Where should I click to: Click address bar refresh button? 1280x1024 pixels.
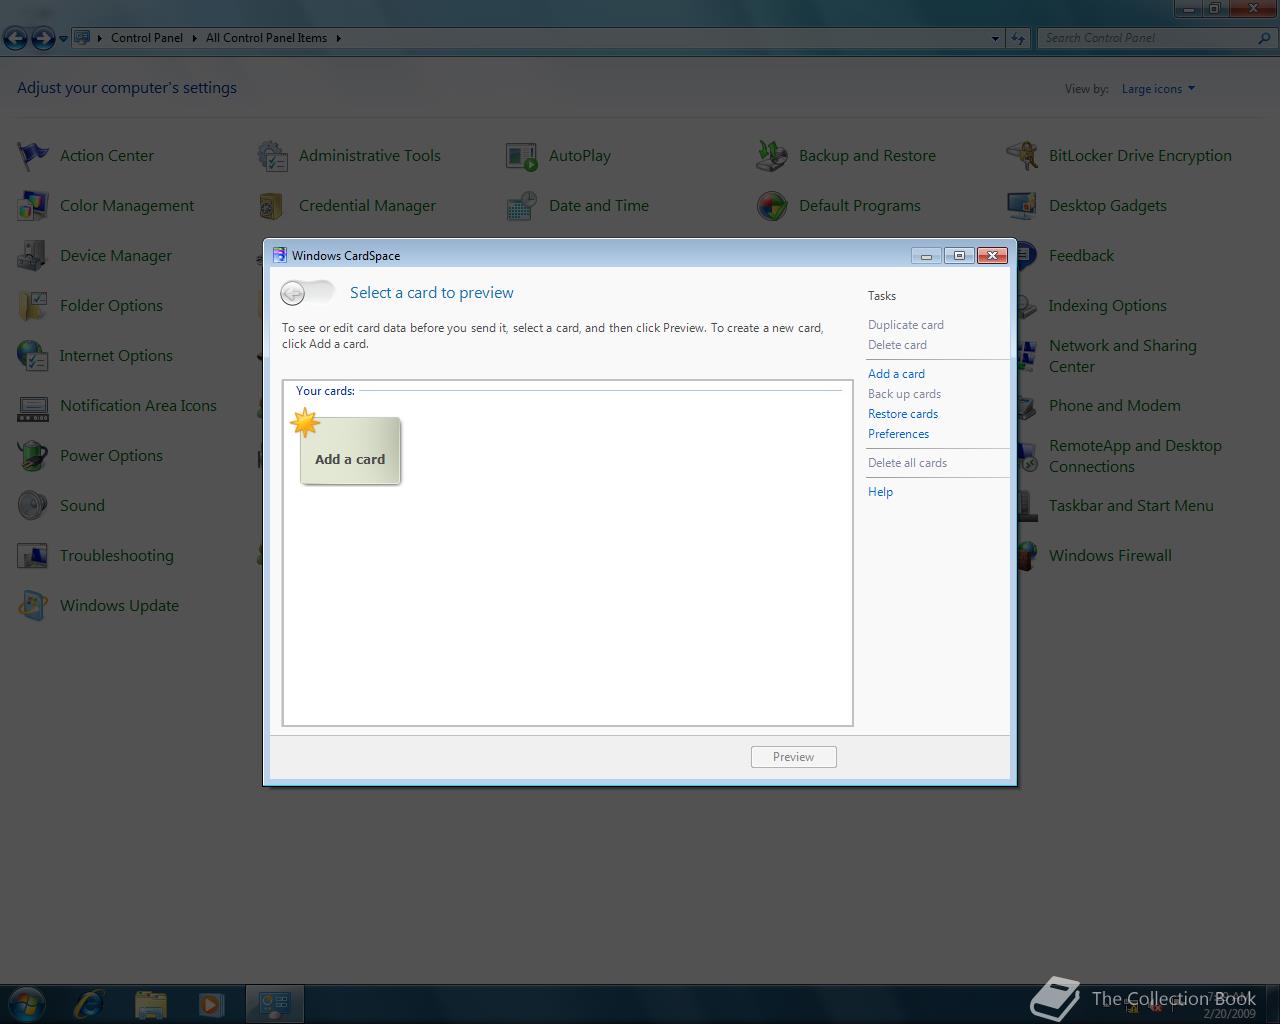(1018, 38)
